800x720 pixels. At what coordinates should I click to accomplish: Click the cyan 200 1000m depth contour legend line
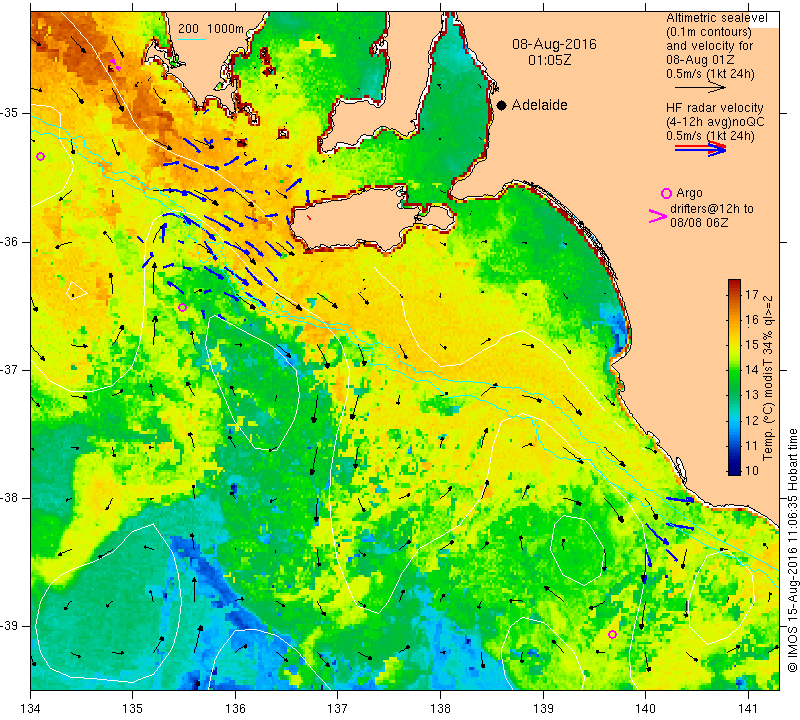[x=192, y=39]
